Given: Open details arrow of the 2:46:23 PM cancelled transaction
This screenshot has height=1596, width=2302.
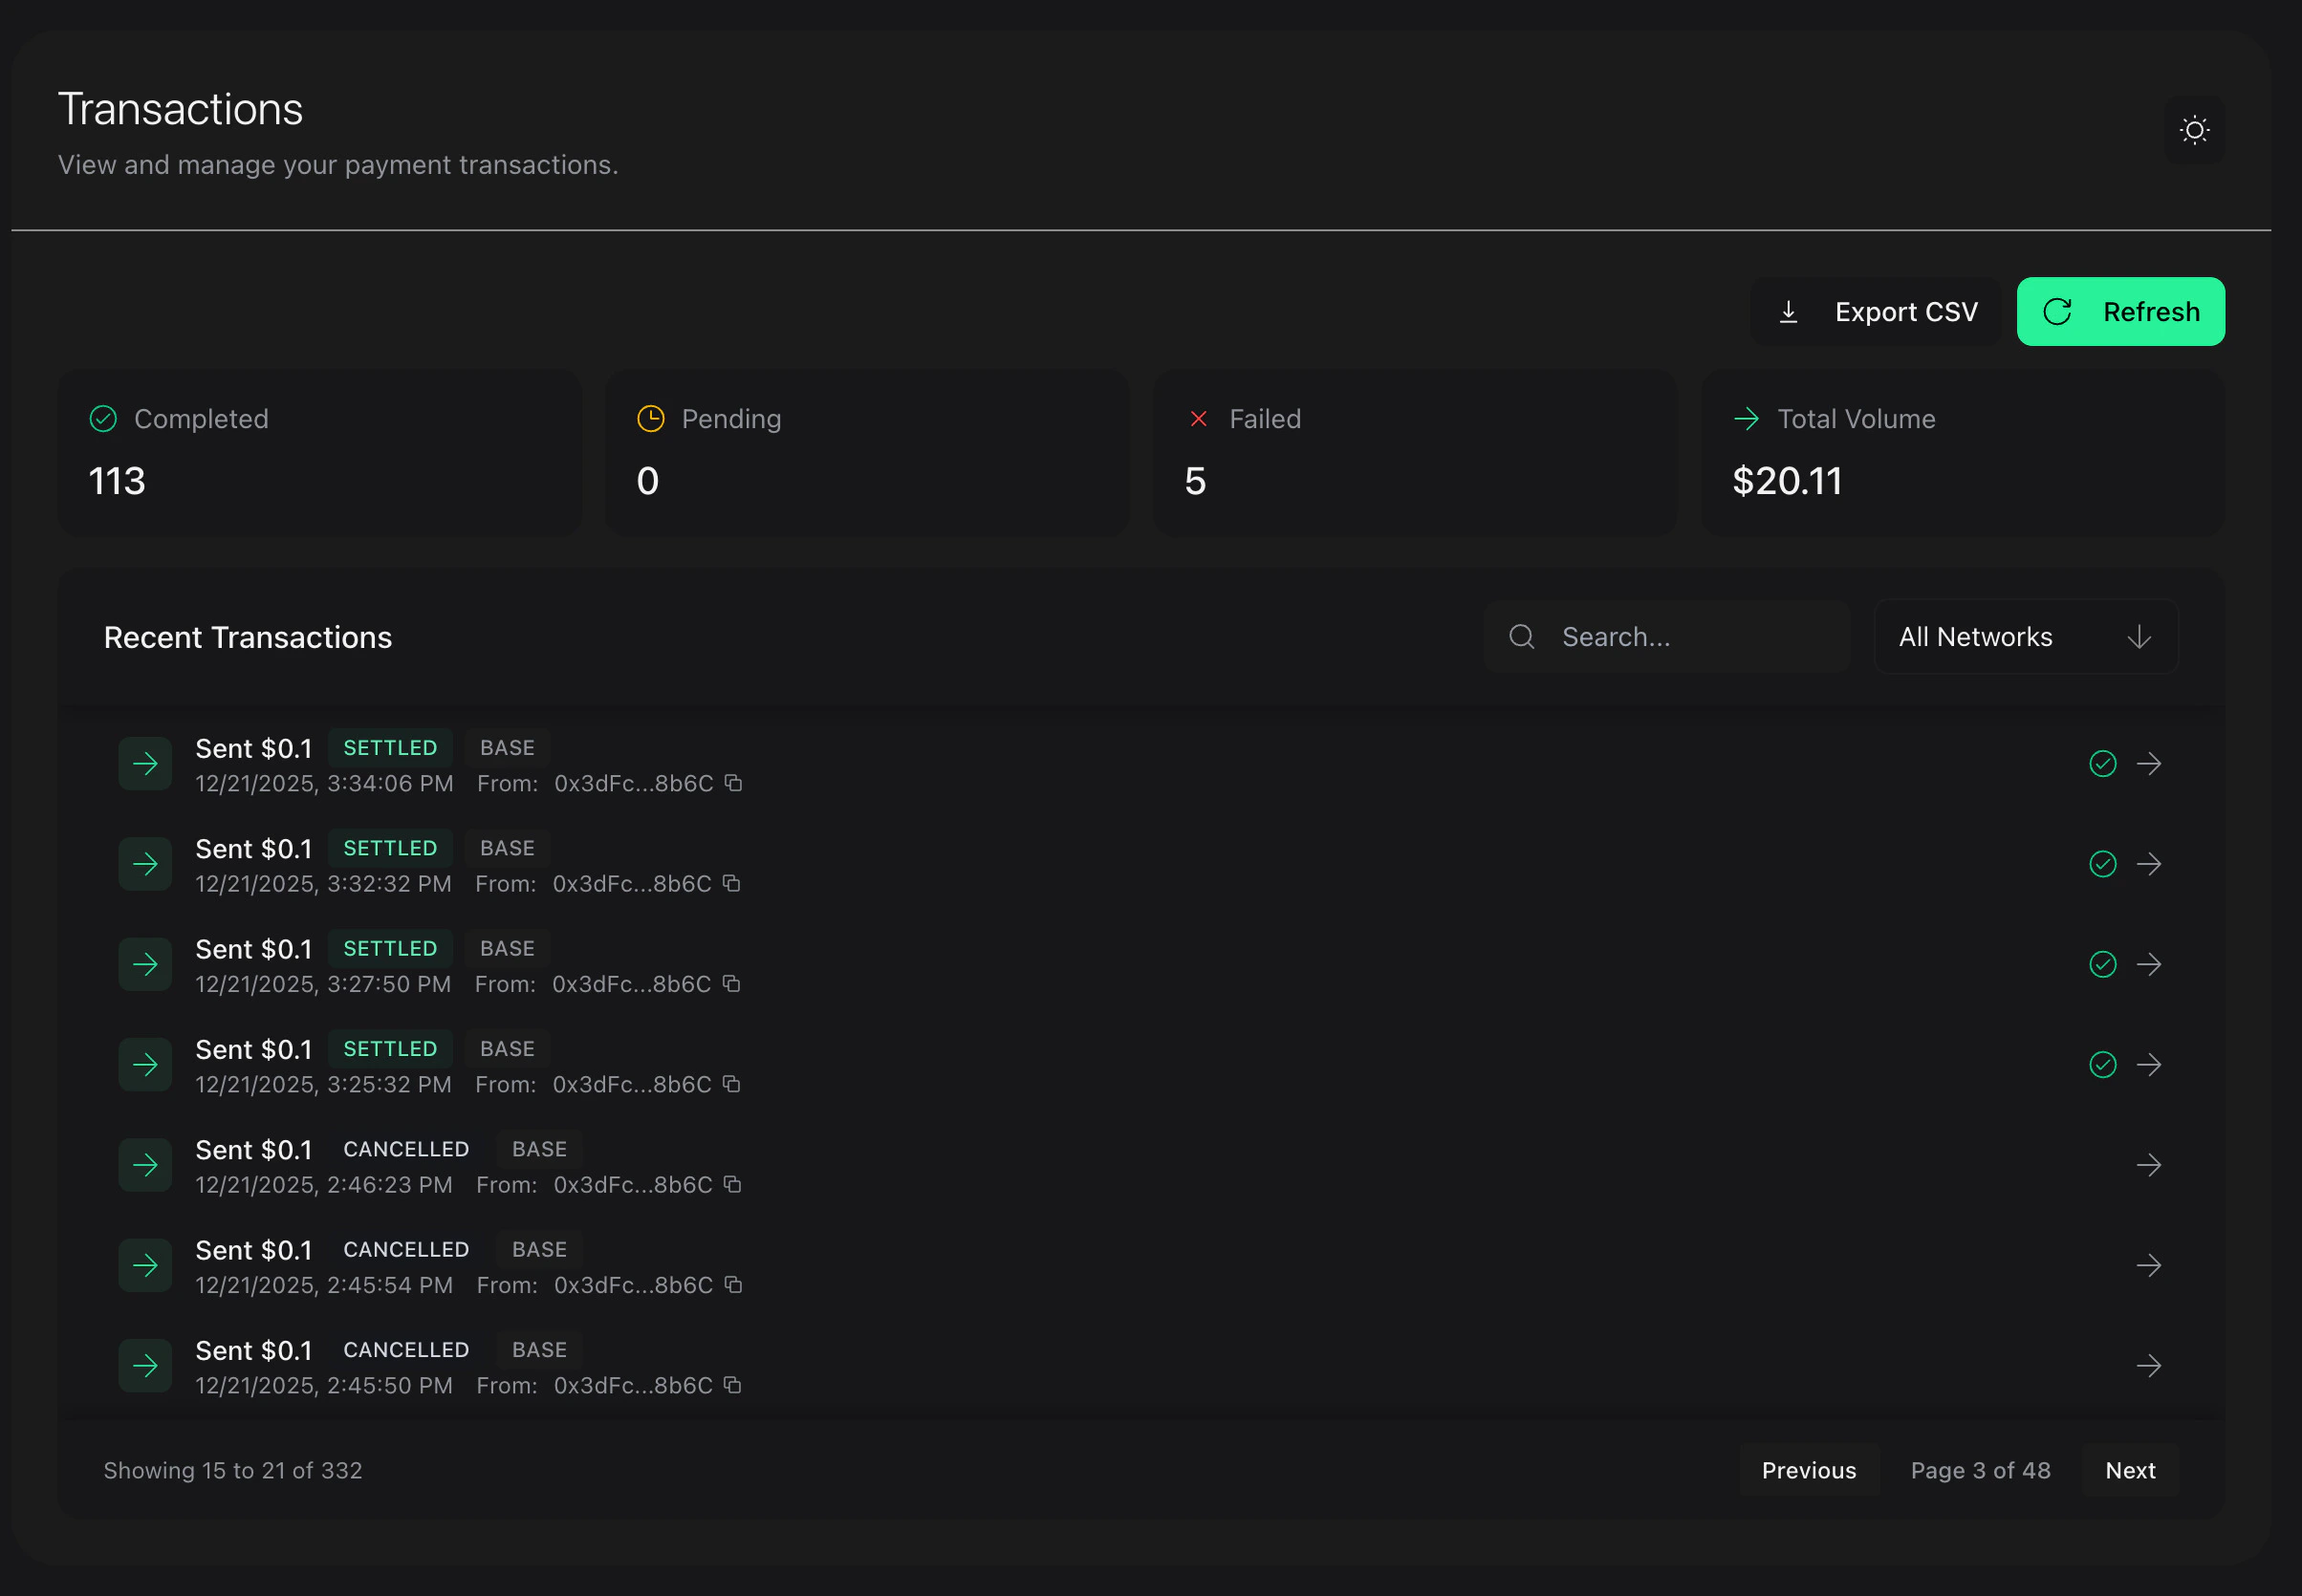Looking at the screenshot, I should coord(2150,1164).
